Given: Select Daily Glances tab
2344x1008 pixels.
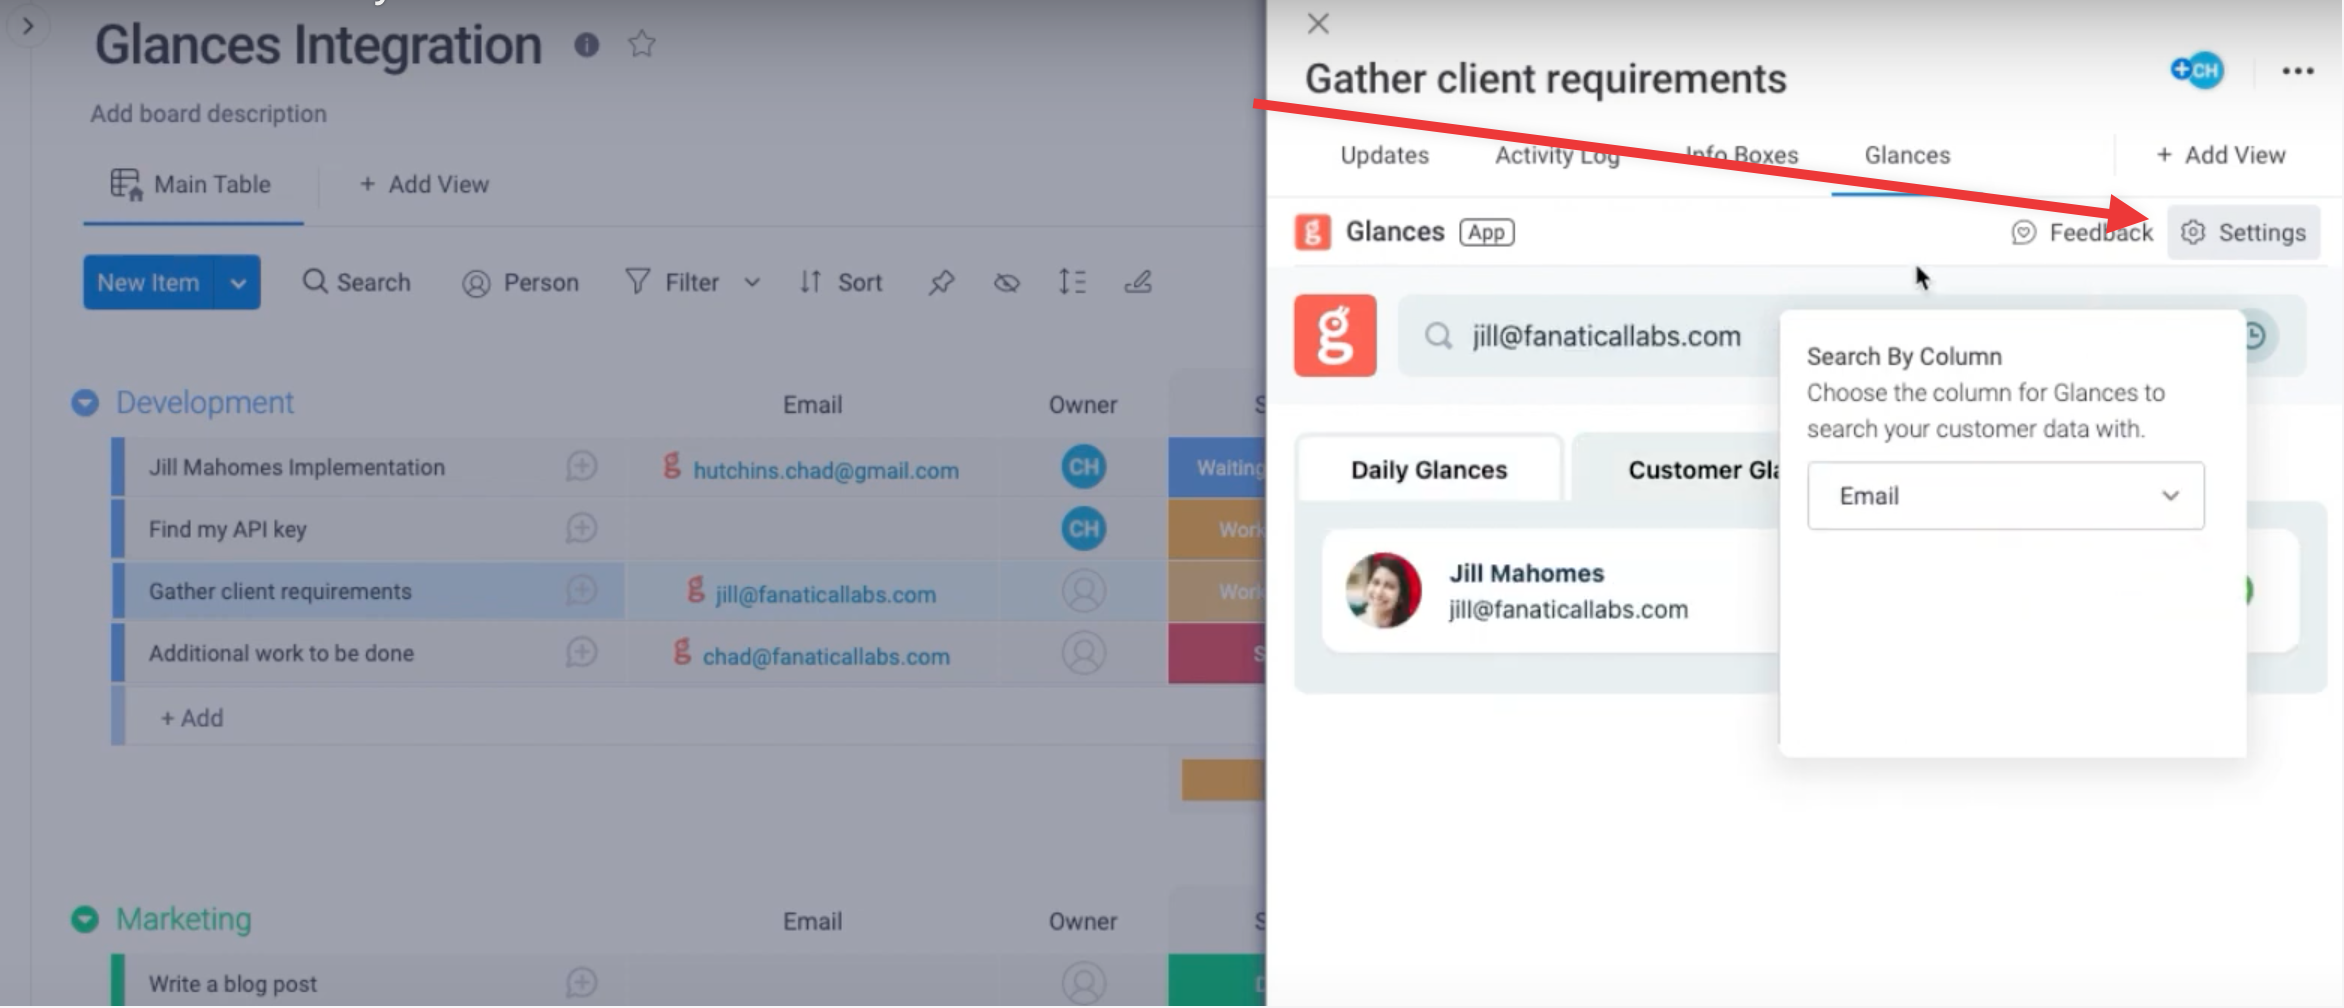Looking at the screenshot, I should point(1429,470).
